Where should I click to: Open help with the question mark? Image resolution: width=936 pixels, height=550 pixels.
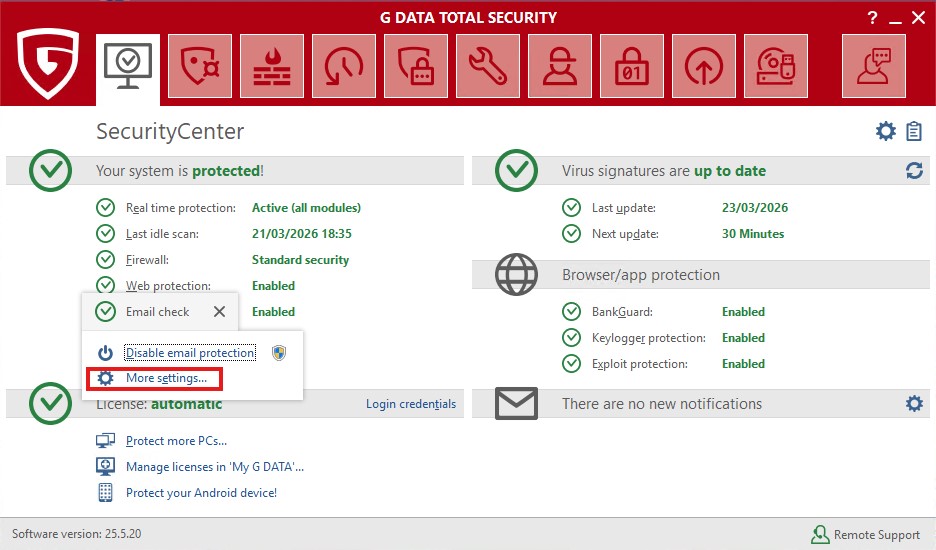tap(873, 18)
